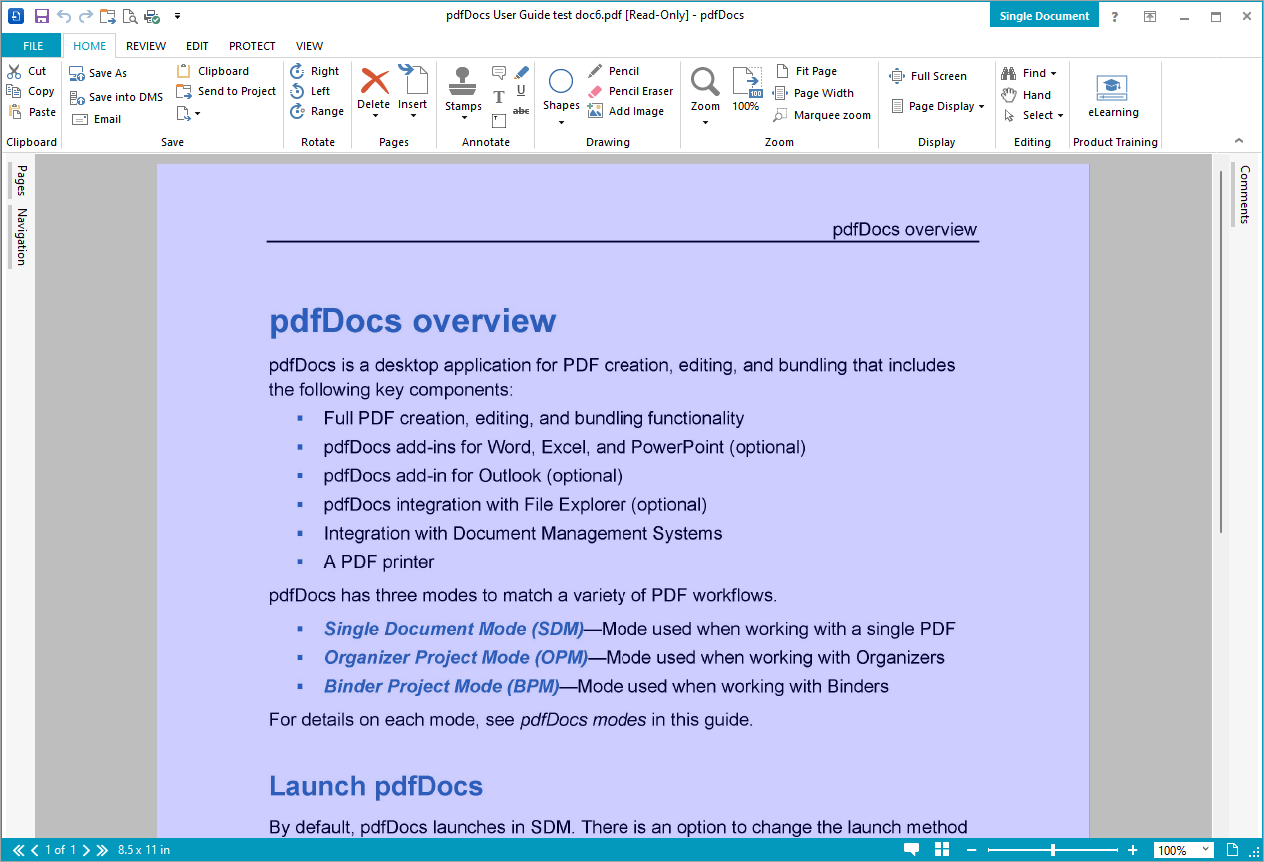Toggle the underline annotation tool

pyautogui.click(x=521, y=91)
